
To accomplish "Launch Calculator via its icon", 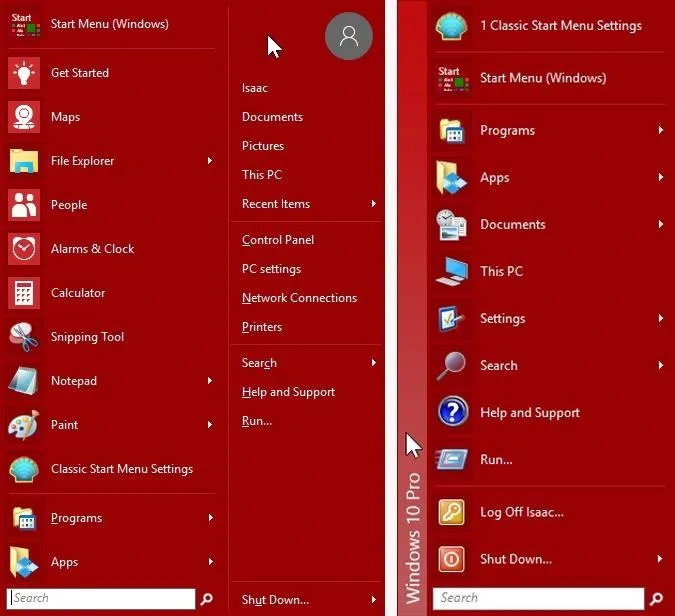I will click(24, 293).
